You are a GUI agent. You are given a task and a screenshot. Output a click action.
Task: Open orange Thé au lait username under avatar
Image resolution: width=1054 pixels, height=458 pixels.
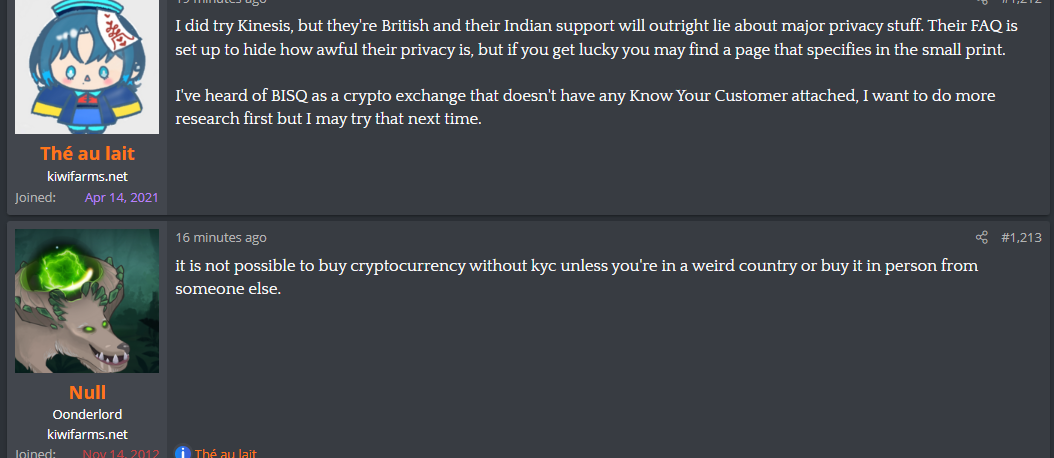[x=87, y=153]
